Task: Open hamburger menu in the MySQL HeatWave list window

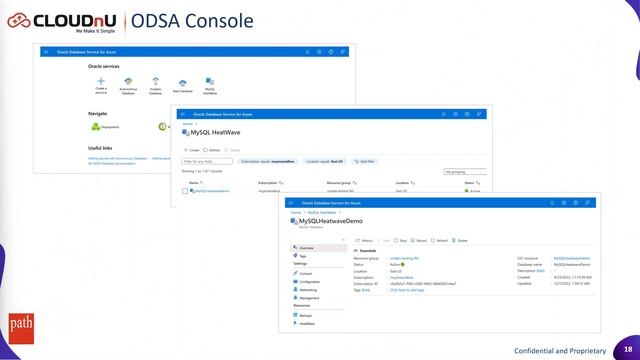Action: point(183,114)
